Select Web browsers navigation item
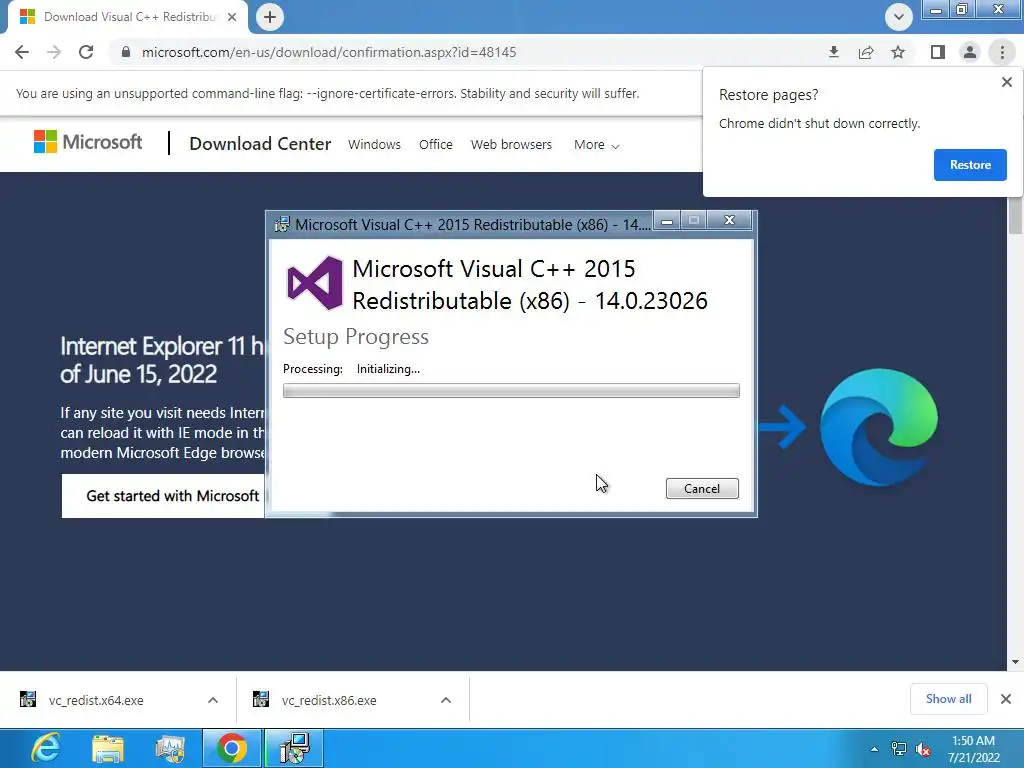 tap(511, 144)
